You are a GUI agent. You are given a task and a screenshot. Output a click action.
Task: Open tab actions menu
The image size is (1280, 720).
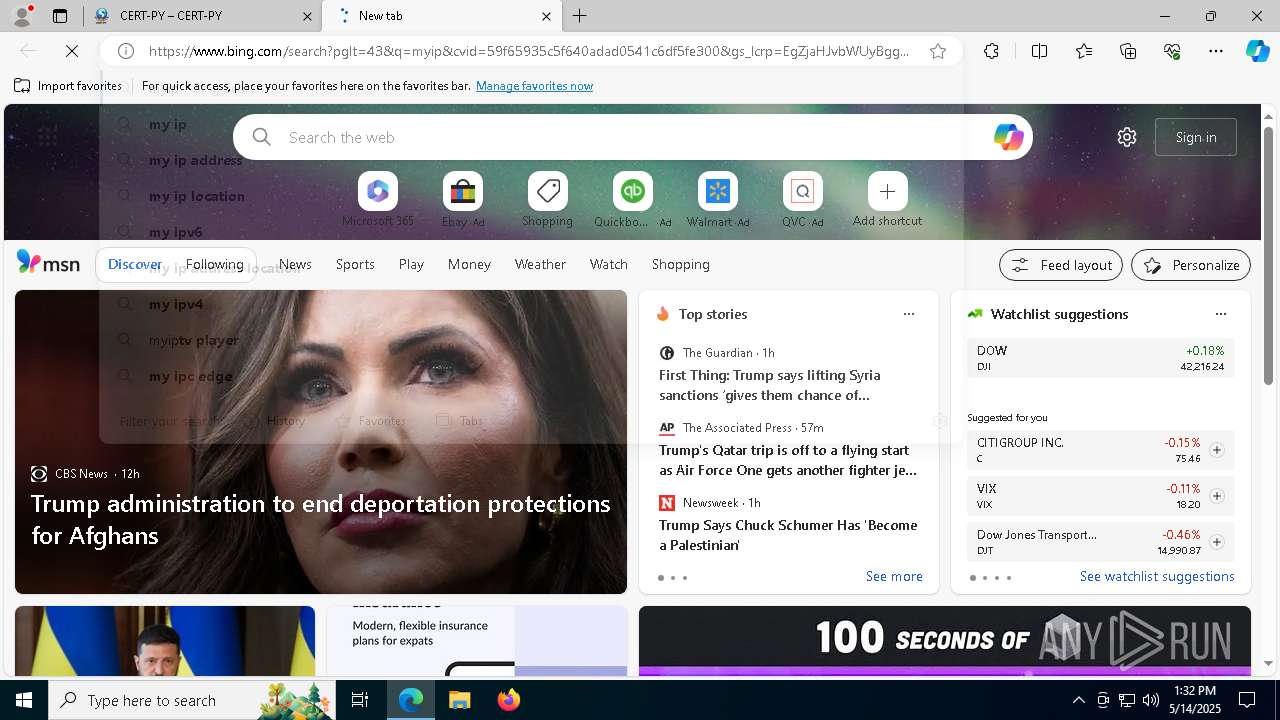60,16
